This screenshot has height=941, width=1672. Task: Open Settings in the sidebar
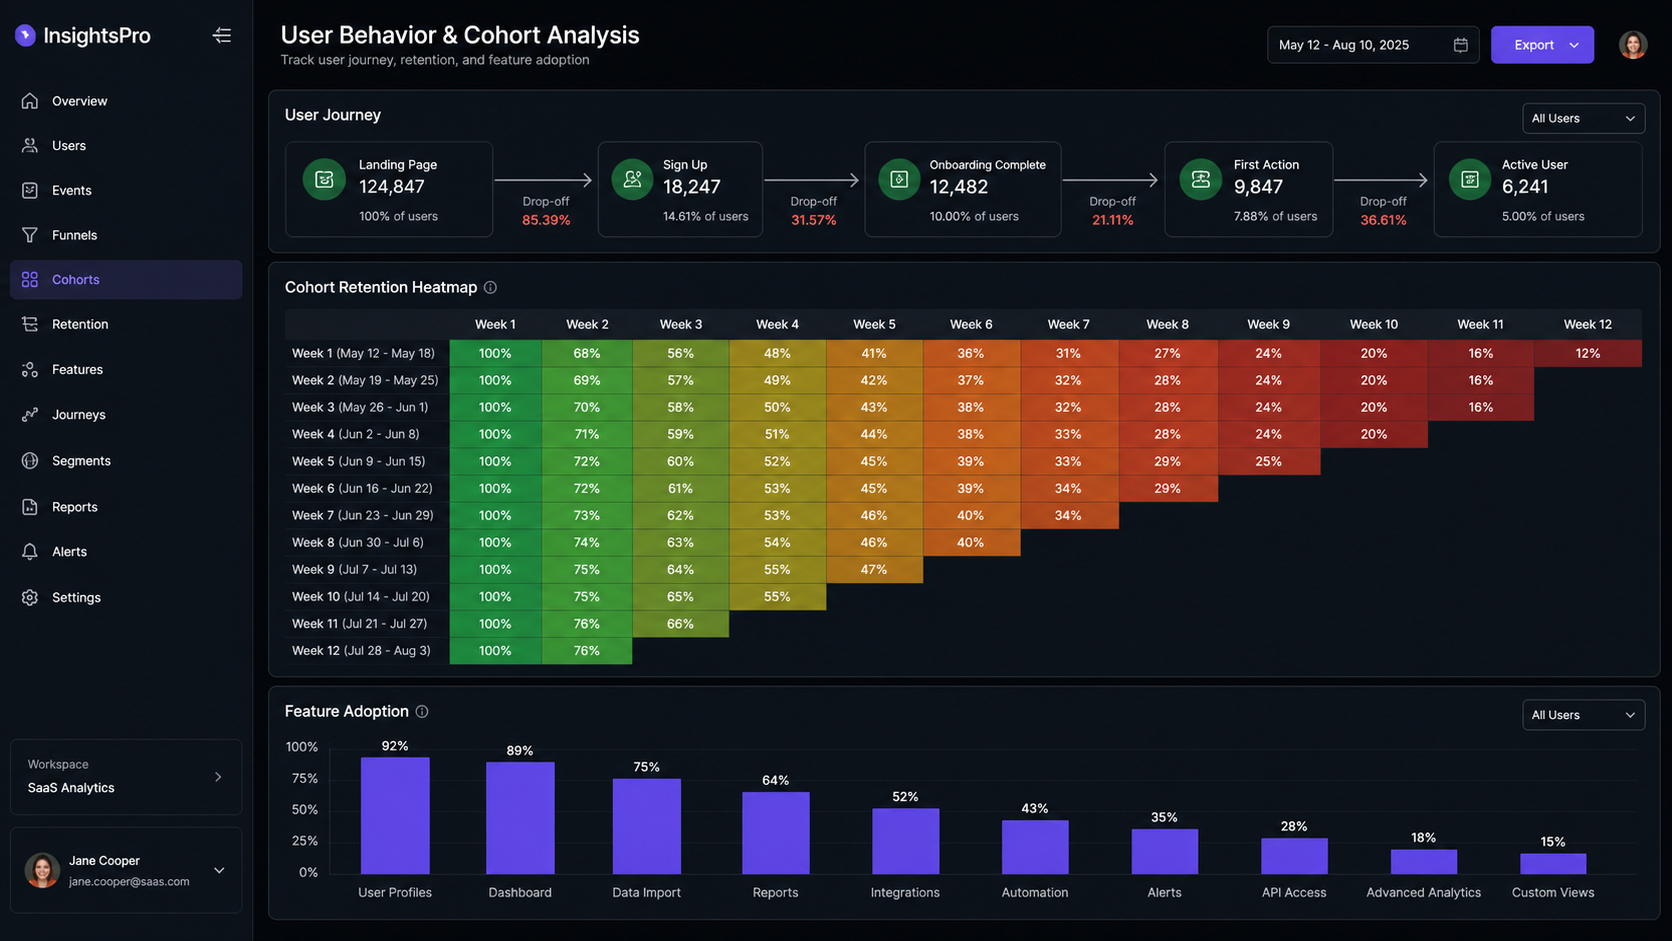(126, 597)
